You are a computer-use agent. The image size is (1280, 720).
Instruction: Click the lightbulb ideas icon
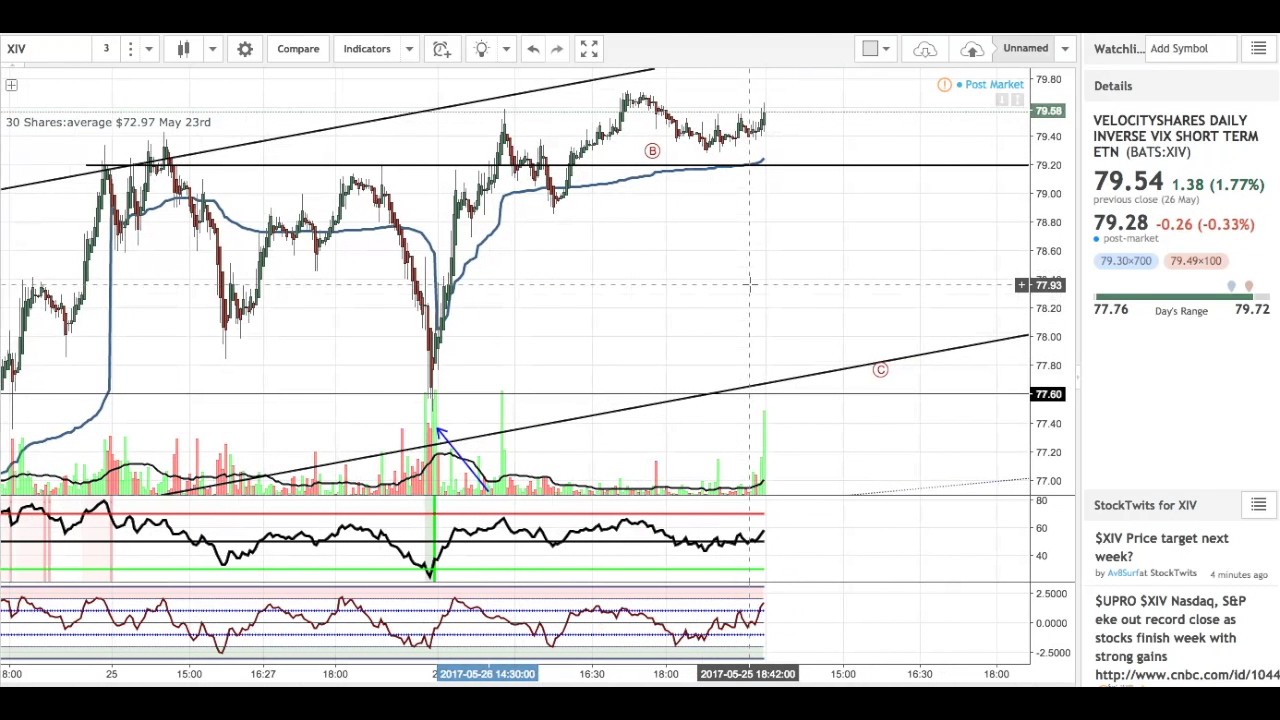[482, 48]
